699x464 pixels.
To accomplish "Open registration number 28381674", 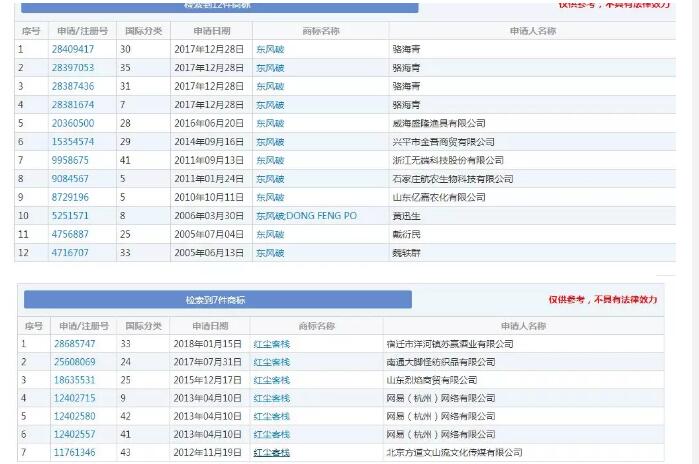I will pos(73,105).
